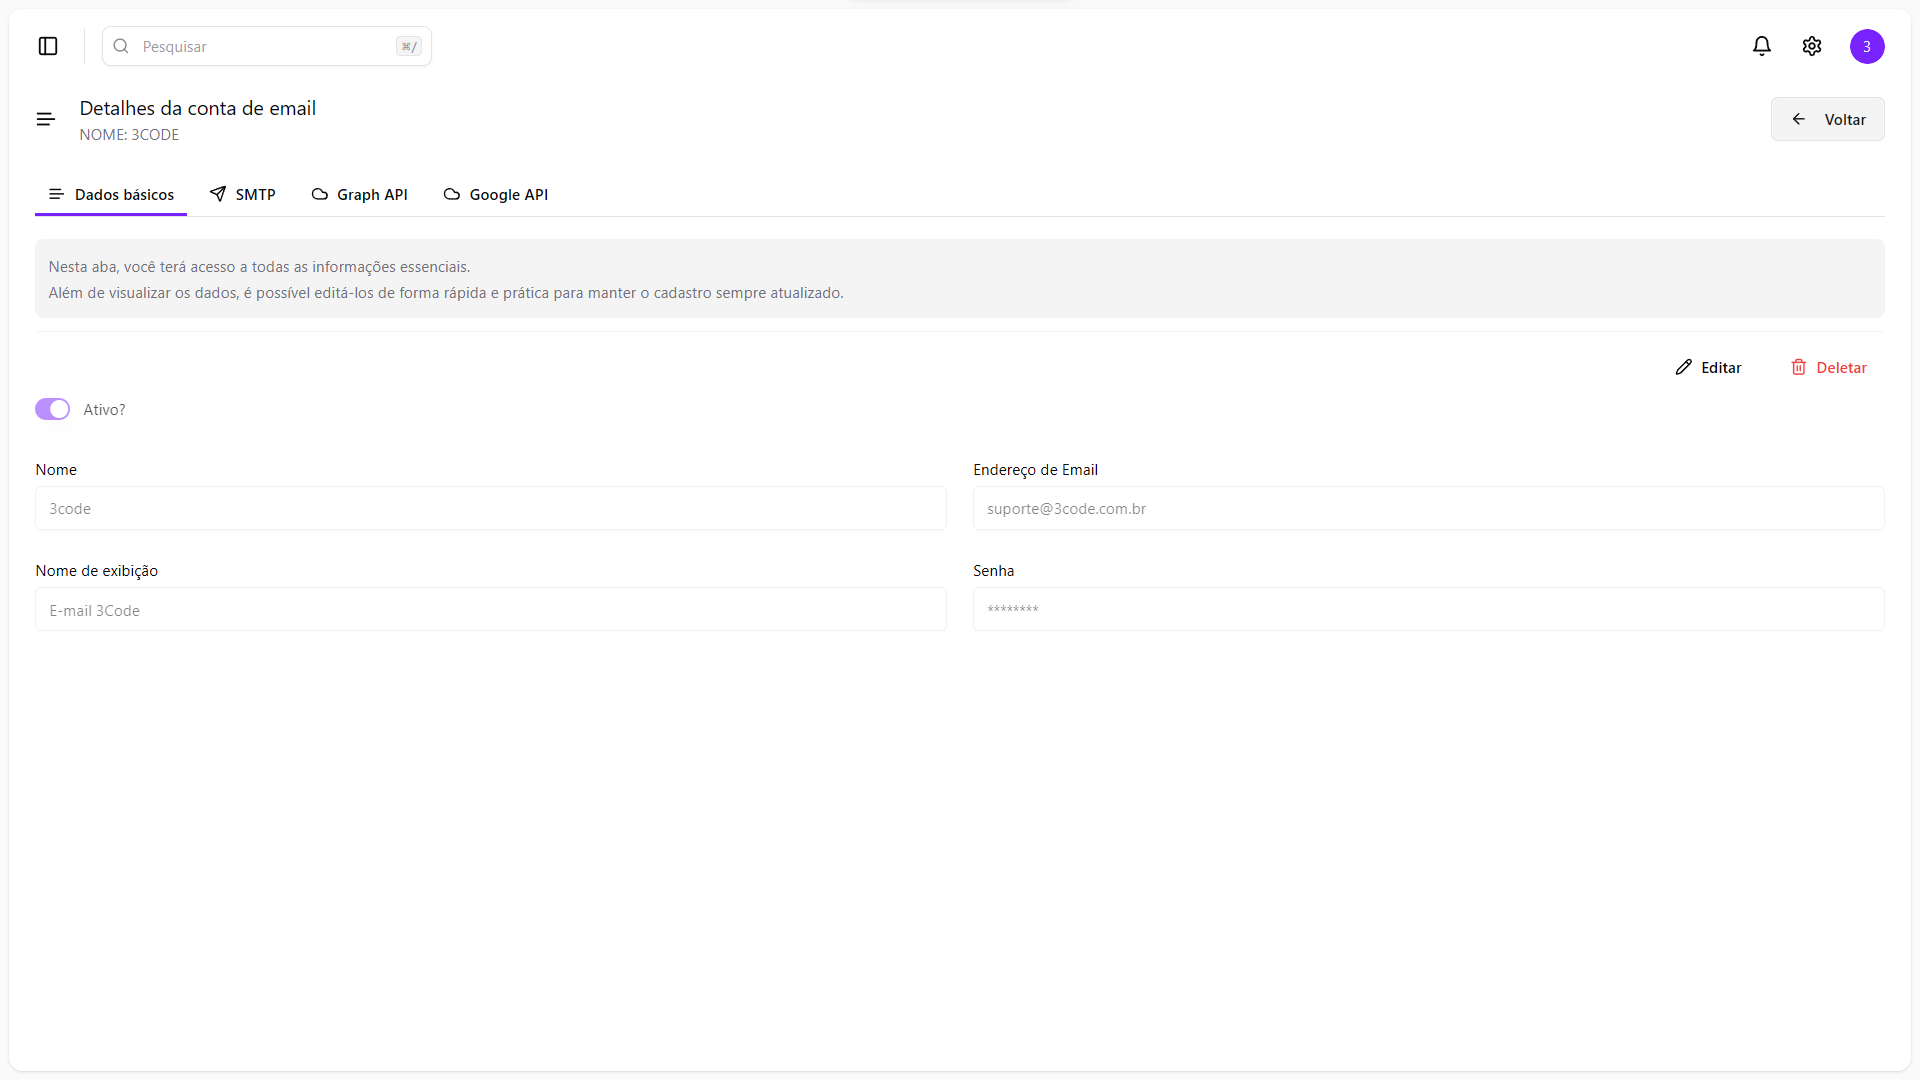1920x1080 pixels.
Task: Click the magnifier search icon
Action: click(x=121, y=46)
